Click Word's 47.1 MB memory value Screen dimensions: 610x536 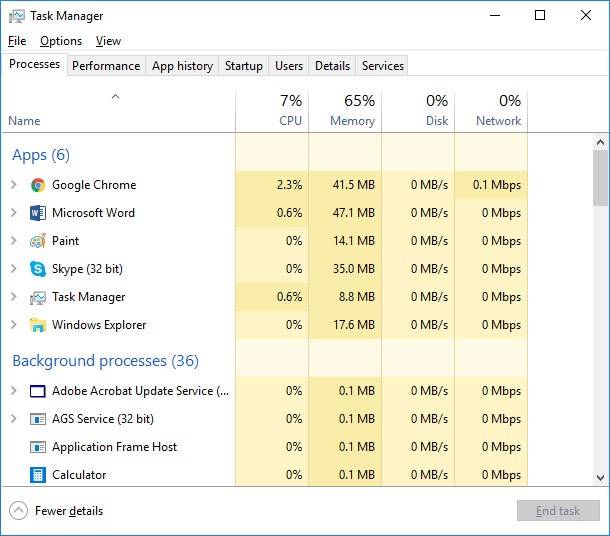coord(354,213)
